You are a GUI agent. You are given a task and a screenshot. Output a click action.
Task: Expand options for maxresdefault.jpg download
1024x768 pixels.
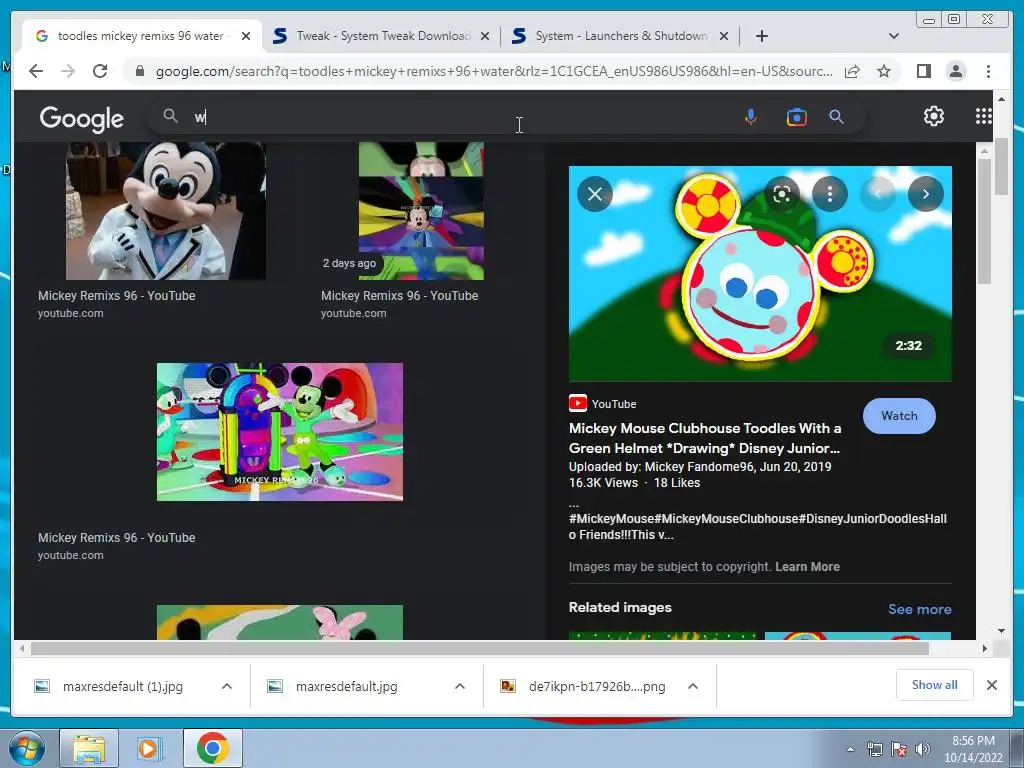460,686
